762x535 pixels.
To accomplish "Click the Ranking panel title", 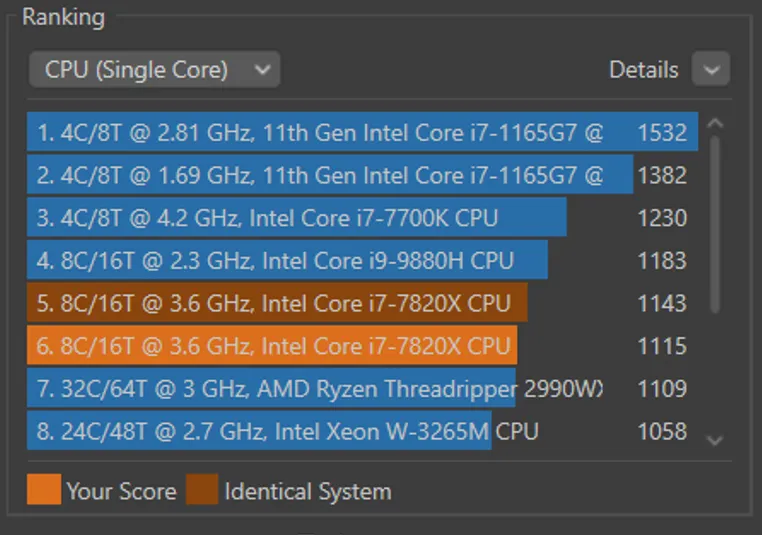I will [62, 17].
